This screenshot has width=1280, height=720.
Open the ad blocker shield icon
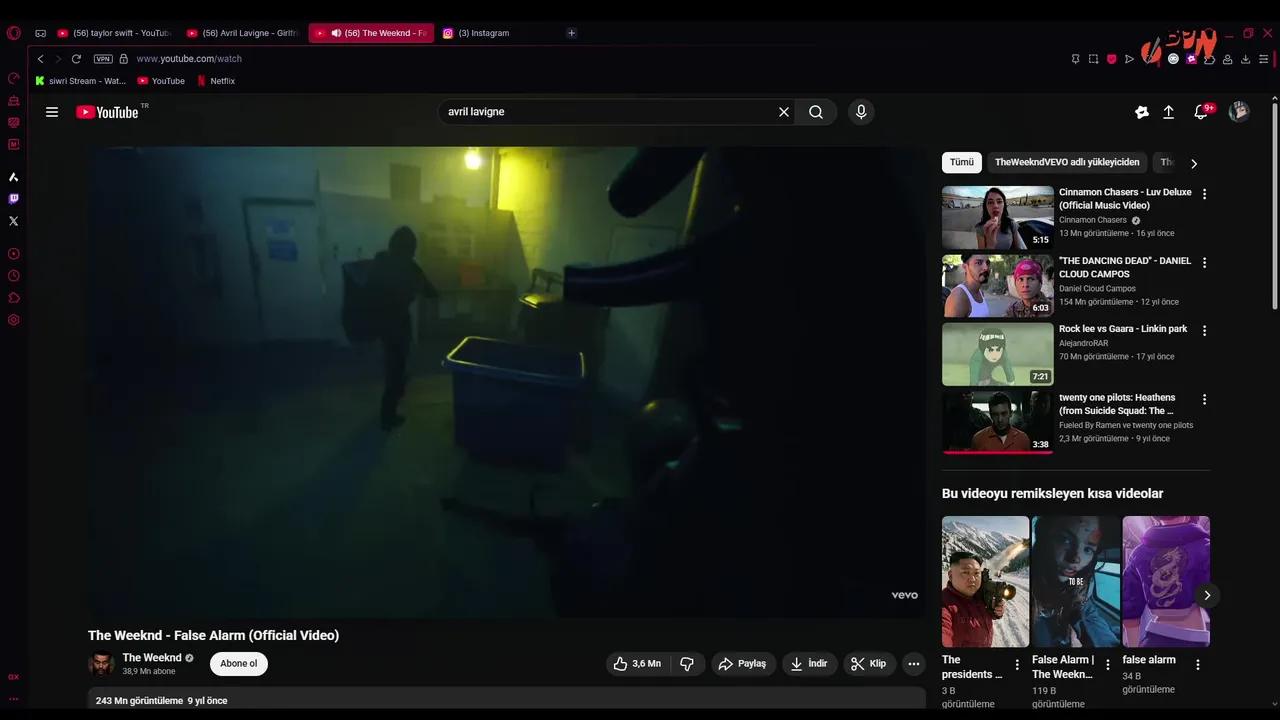(1111, 59)
